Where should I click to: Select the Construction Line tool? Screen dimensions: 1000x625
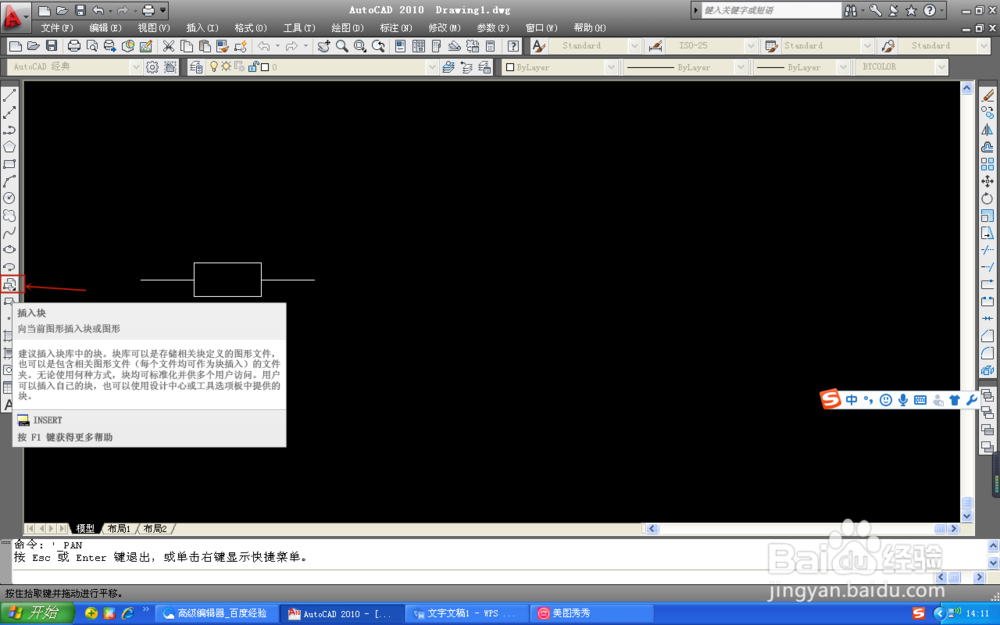tap(10, 113)
